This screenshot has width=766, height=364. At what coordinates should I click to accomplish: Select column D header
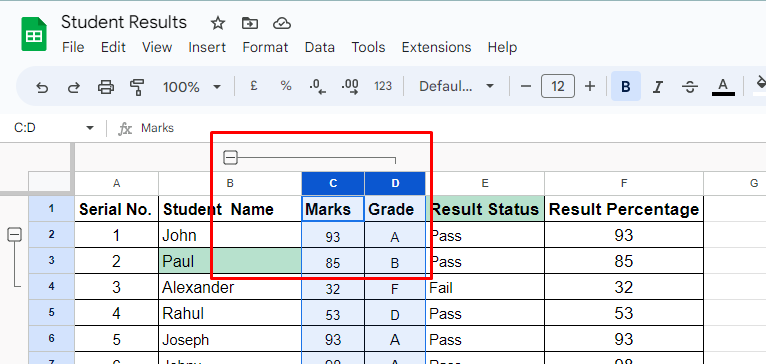(395, 184)
